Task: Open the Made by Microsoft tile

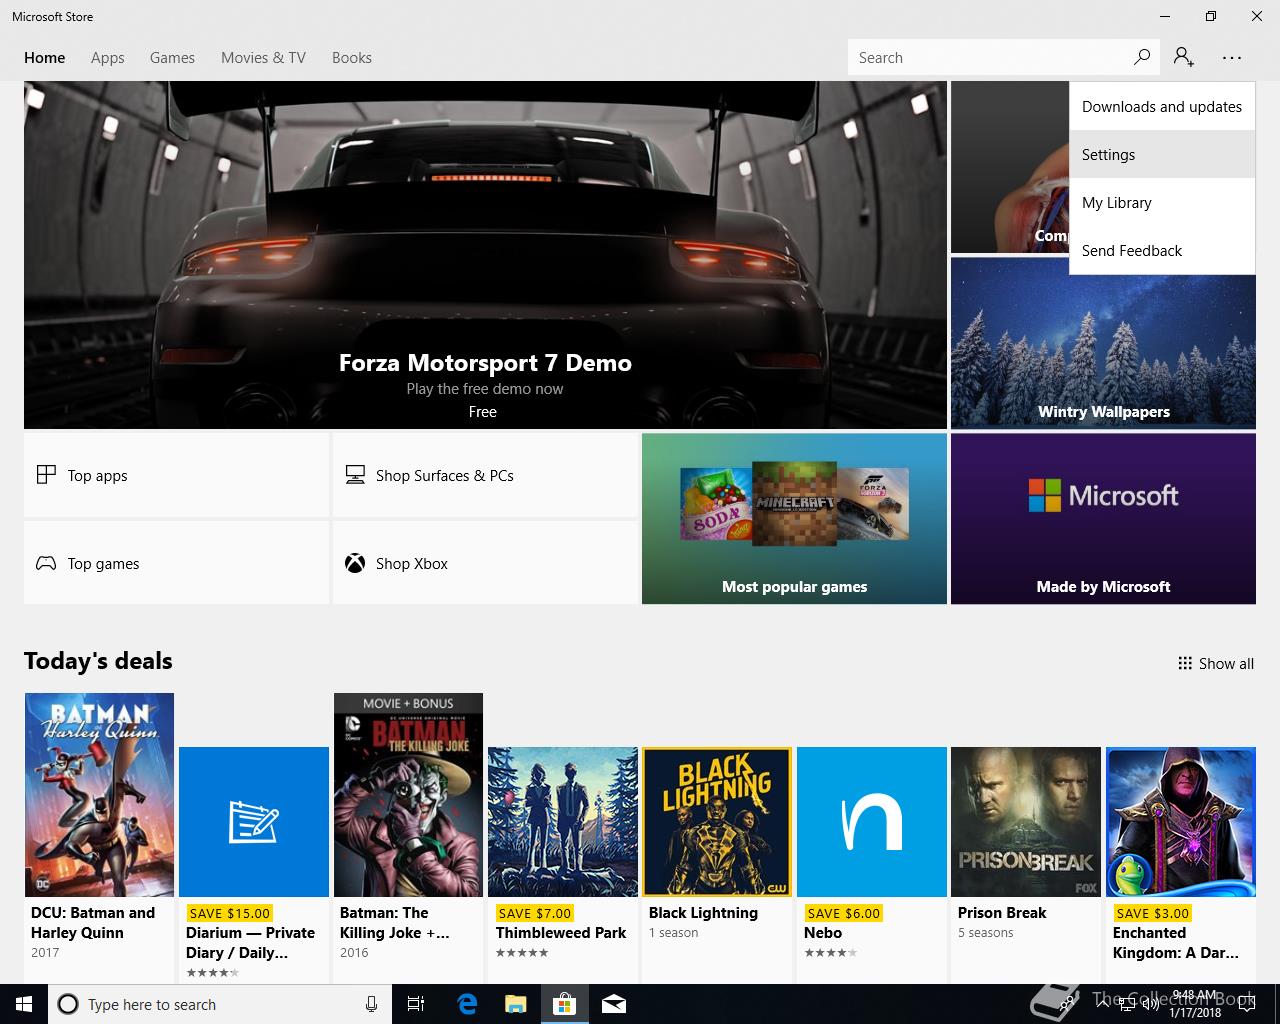Action: point(1103,518)
